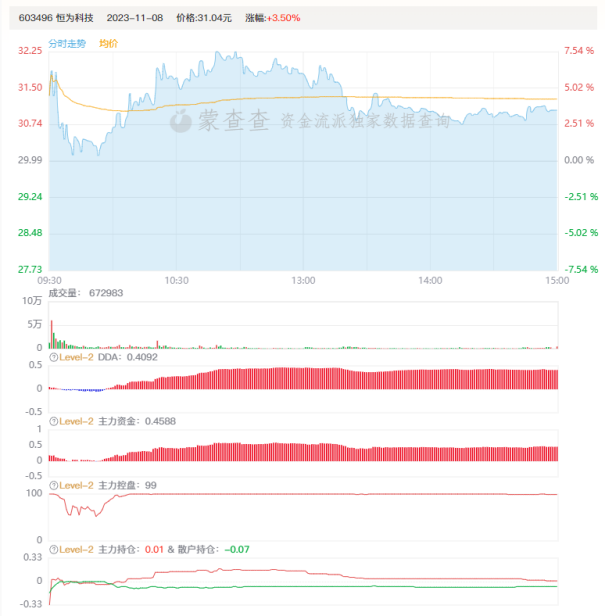605x616 pixels.
Task: Click the help icon beside 主力控盘
Action: (x=53, y=486)
